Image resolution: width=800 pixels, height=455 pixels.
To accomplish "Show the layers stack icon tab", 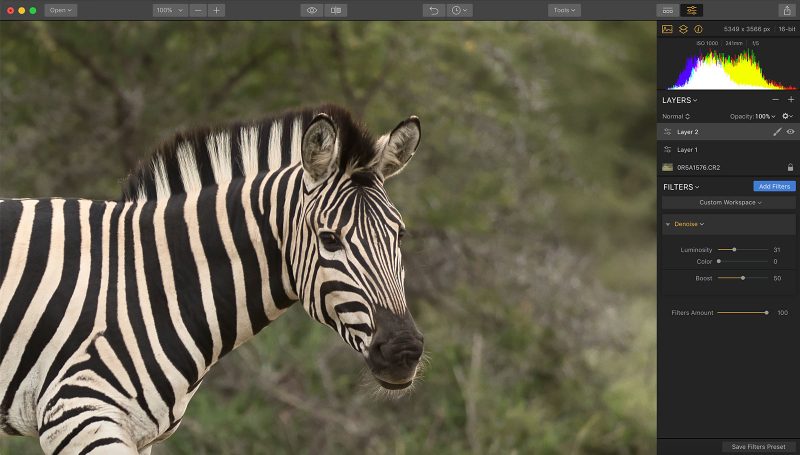I will (683, 29).
